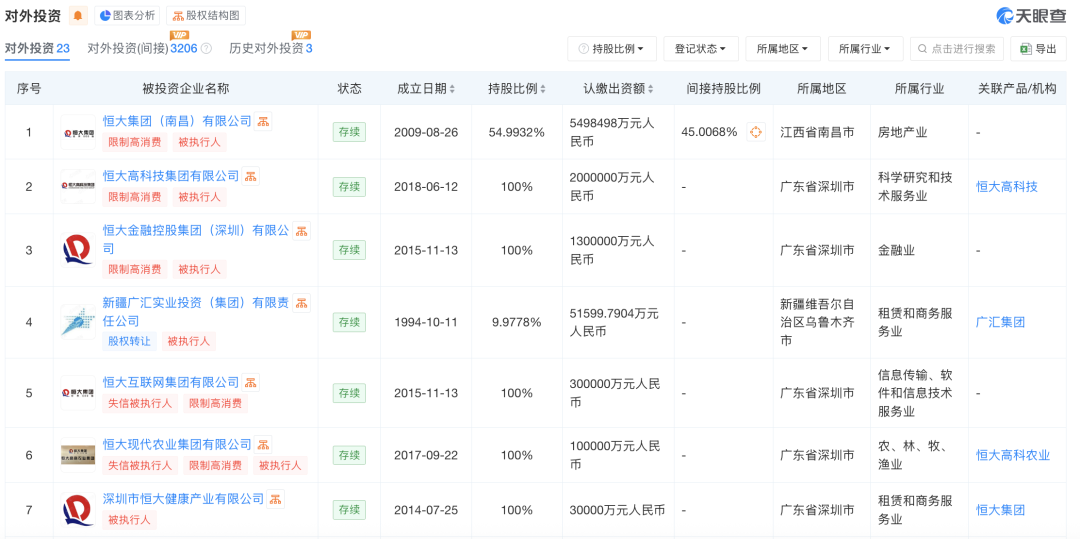1080x539 pixels.
Task: Click 失信被执行人 tag under 恒大互联网集团
Action: (140, 403)
